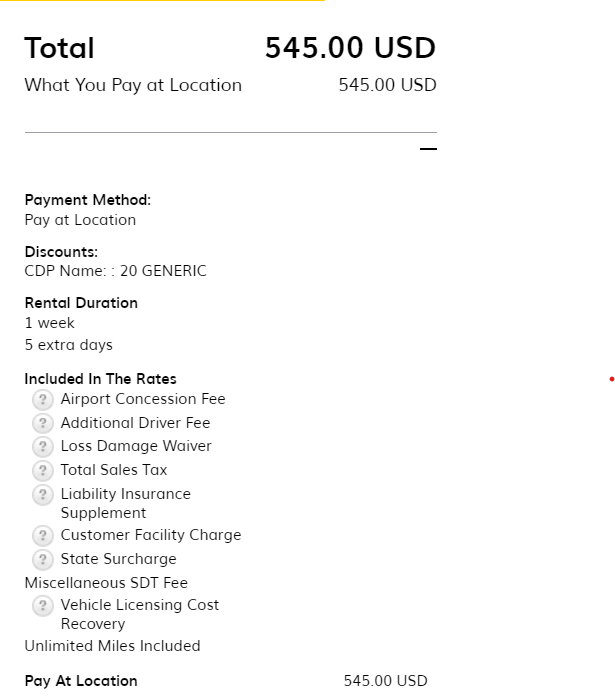Click the Payment Method heading
This screenshot has width=615, height=700.
[88, 200]
